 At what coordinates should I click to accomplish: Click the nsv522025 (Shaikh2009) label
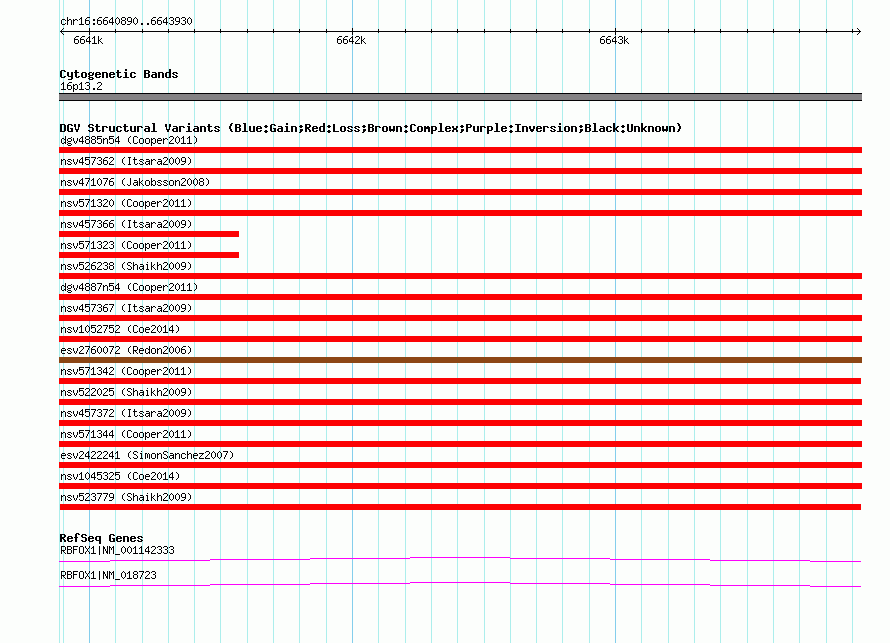[x=126, y=392]
